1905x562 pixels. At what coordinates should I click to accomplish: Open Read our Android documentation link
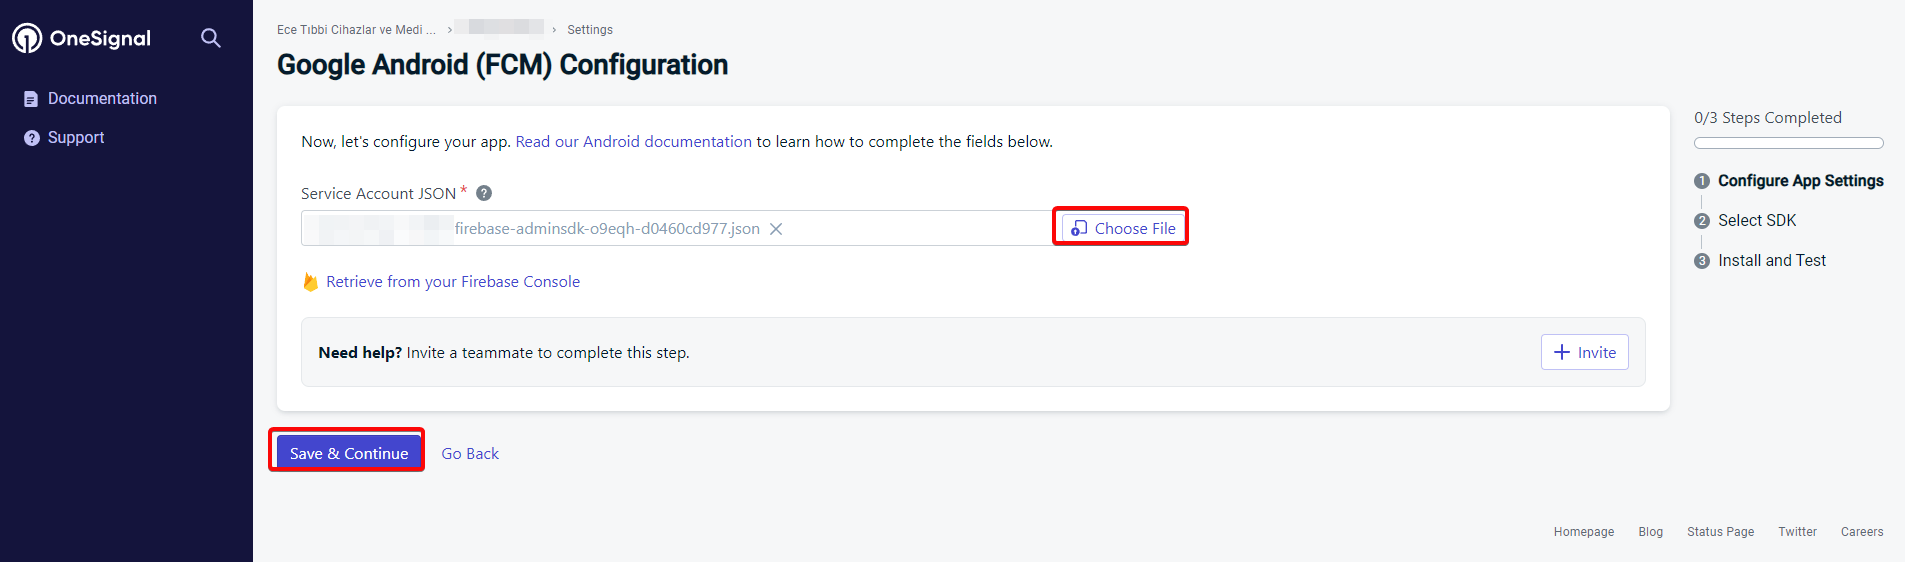[633, 142]
